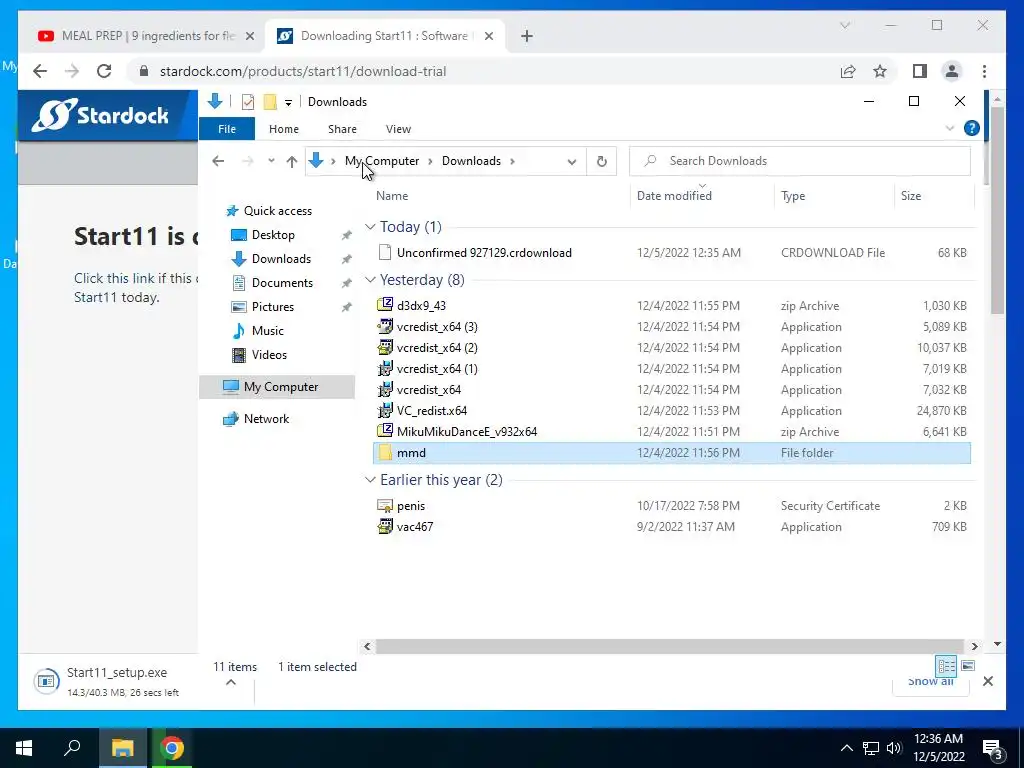The height and width of the screenshot is (768, 1024).
Task: Open Explorer Help via the blue question icon
Action: tap(972, 129)
